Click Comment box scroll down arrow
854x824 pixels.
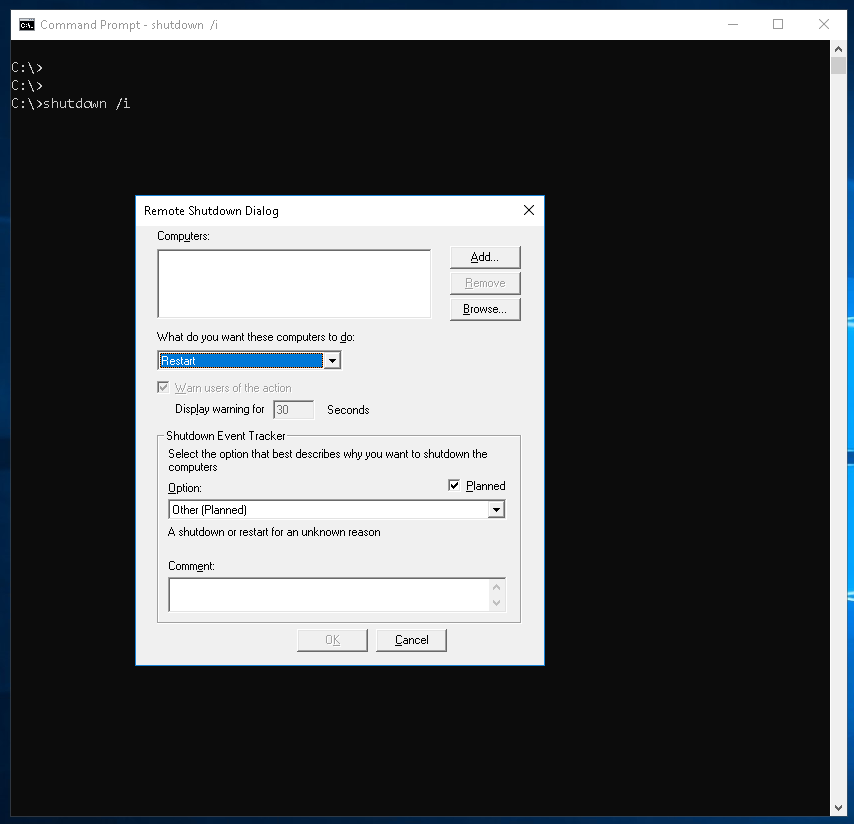point(496,603)
